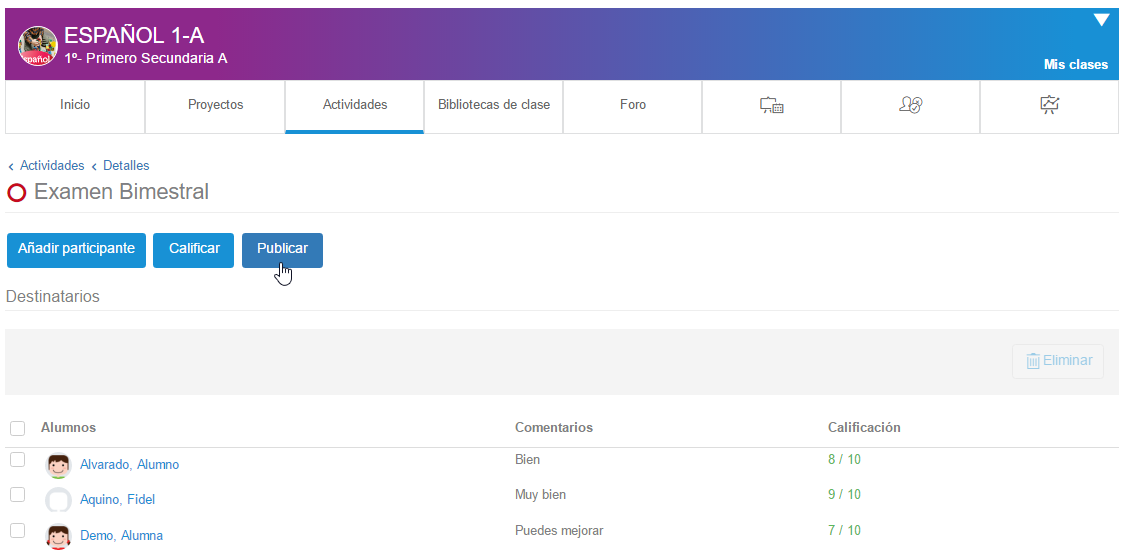
Task: Return to Detalles via the breadcrumb
Action: 126,166
